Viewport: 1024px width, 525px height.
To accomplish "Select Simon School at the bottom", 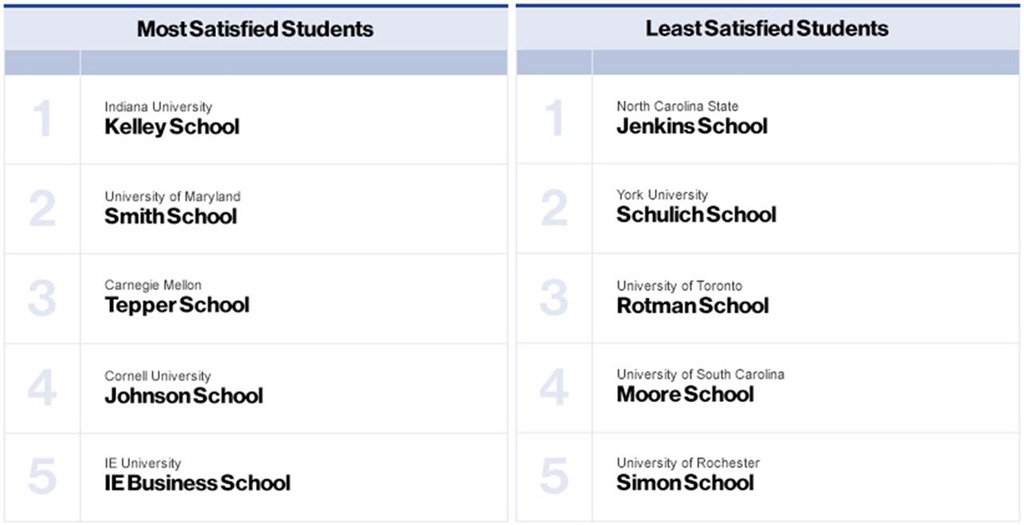I will (685, 483).
